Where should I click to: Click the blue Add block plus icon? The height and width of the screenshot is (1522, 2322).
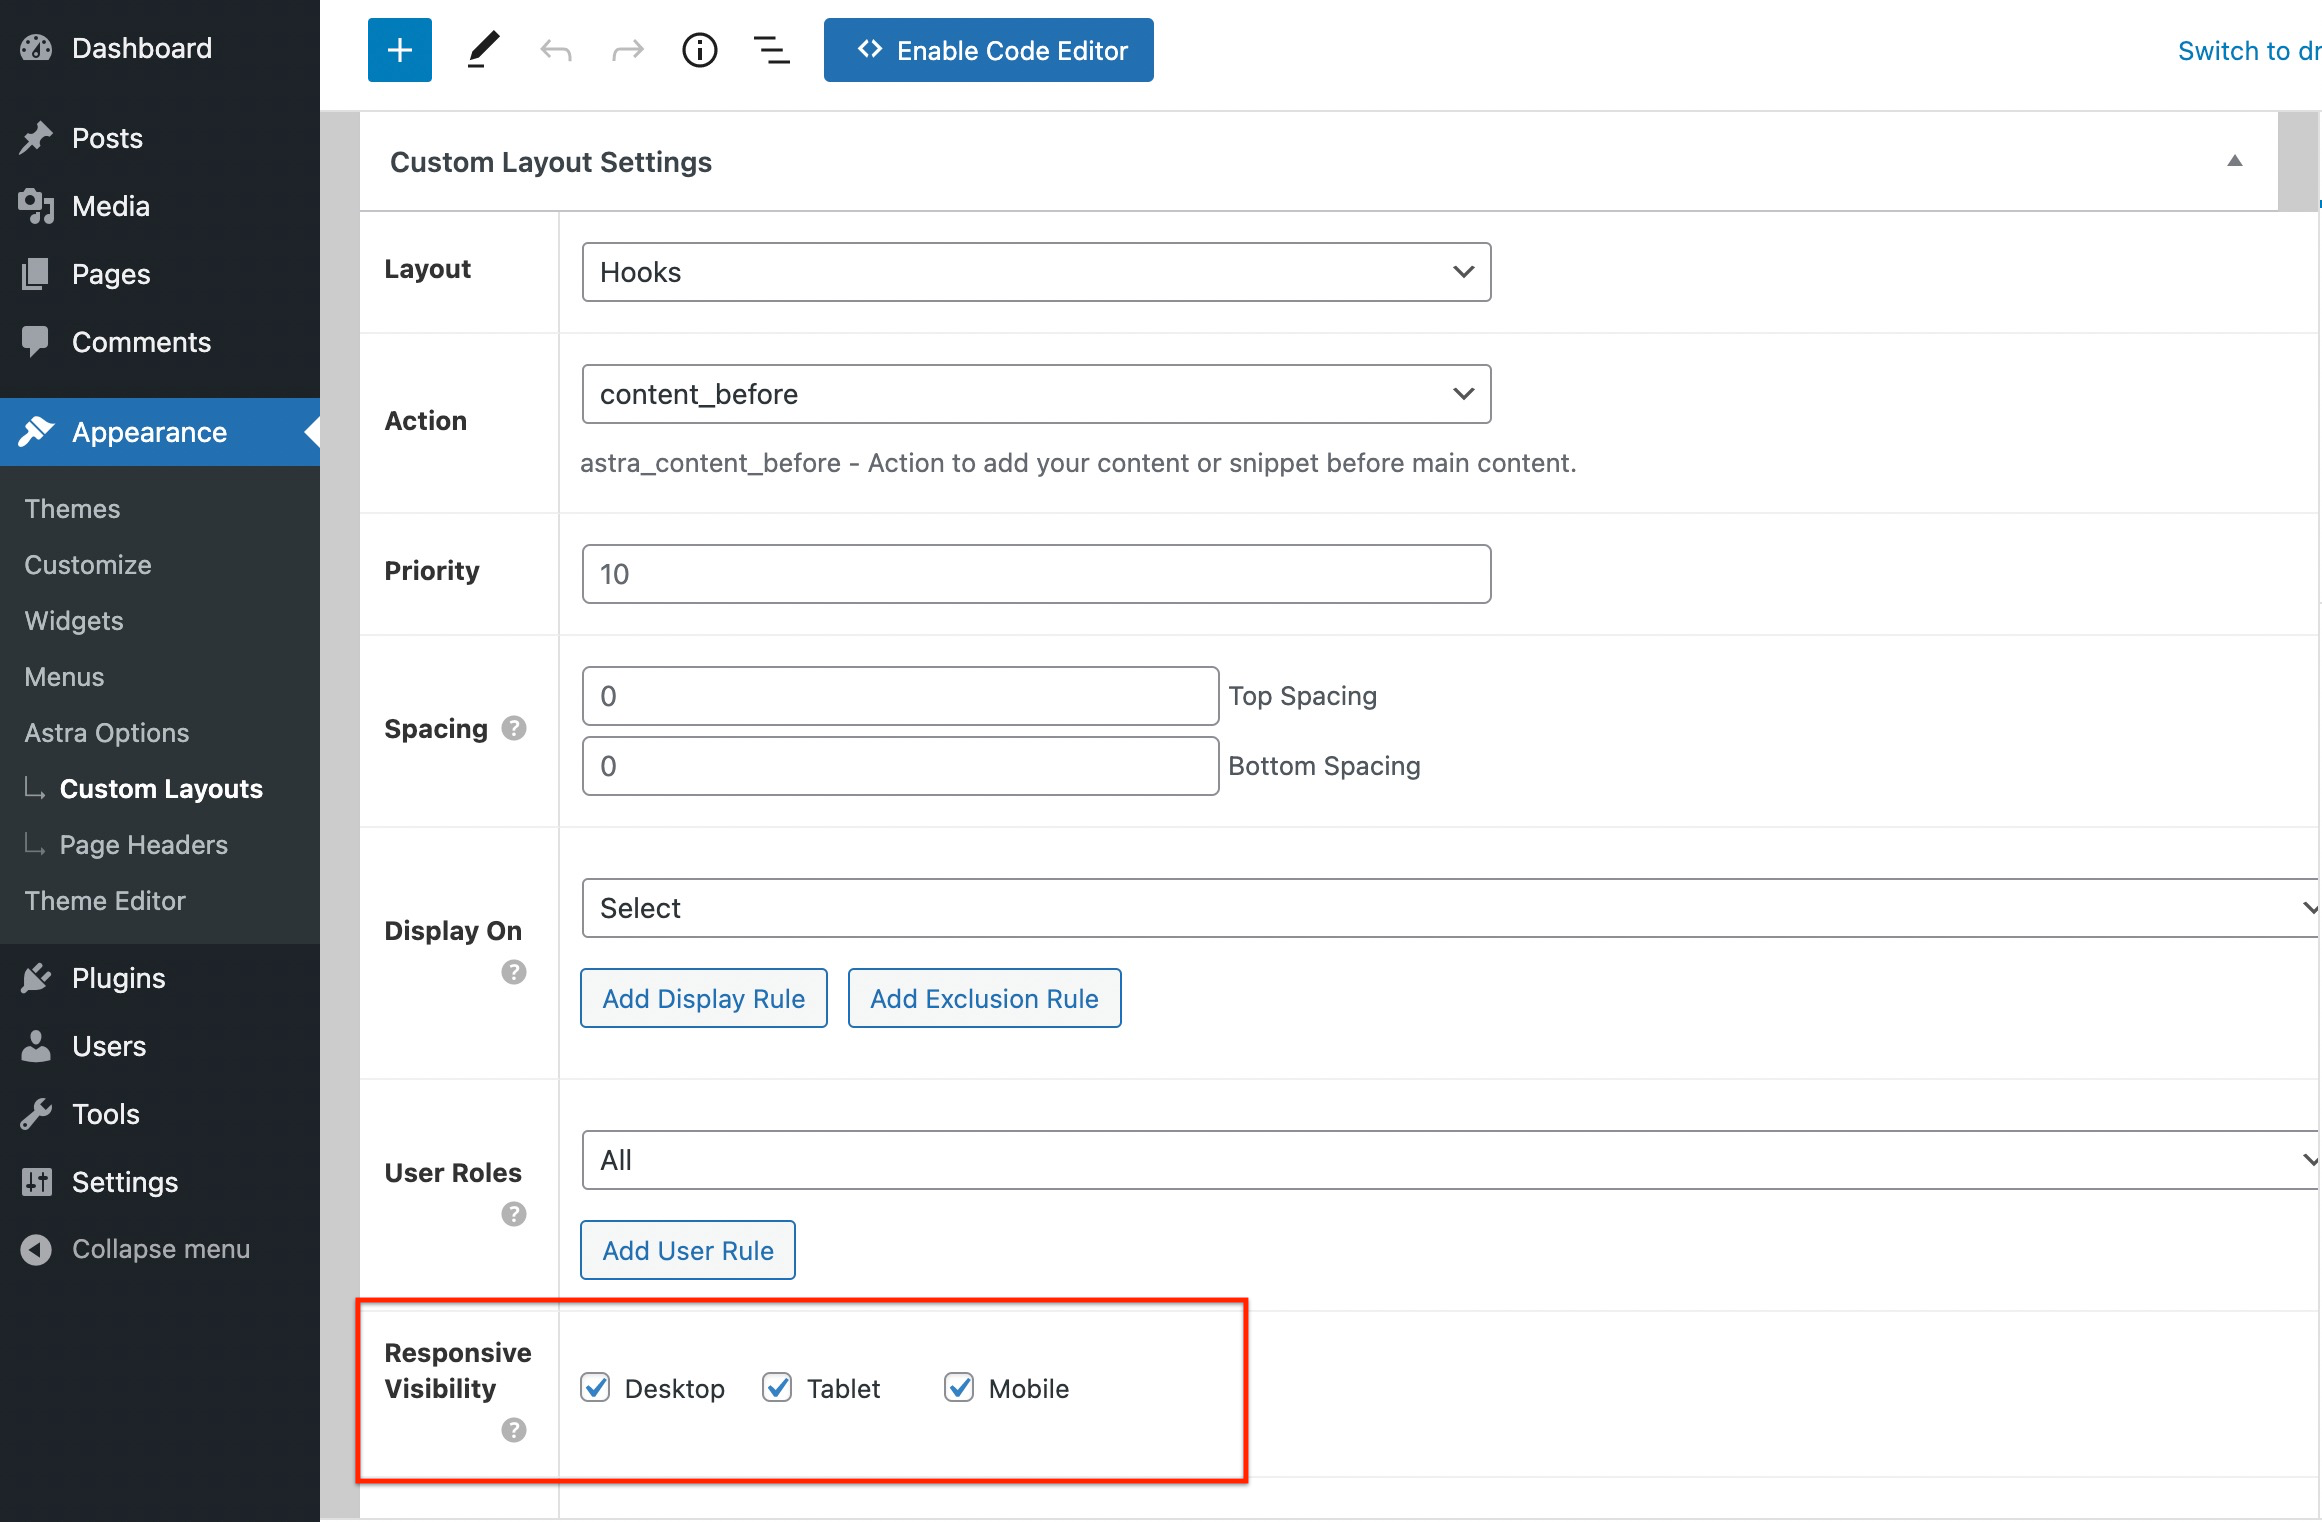(400, 50)
